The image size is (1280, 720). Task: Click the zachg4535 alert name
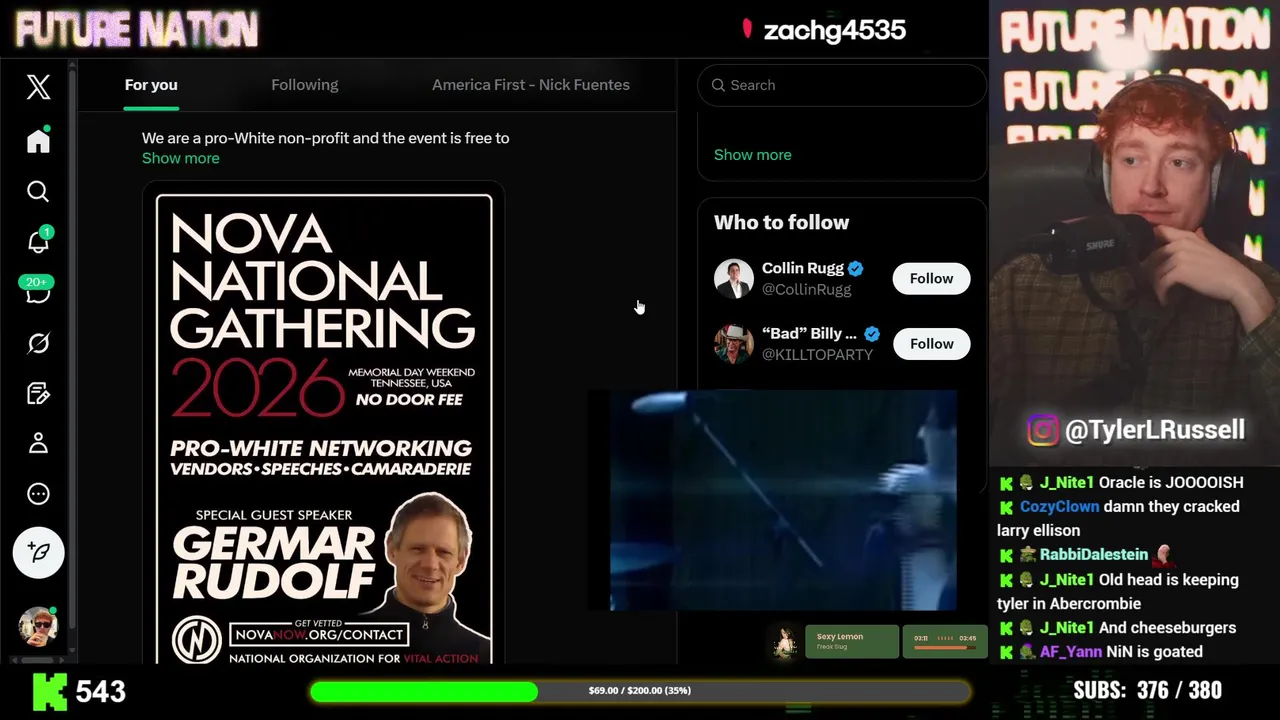tap(834, 30)
